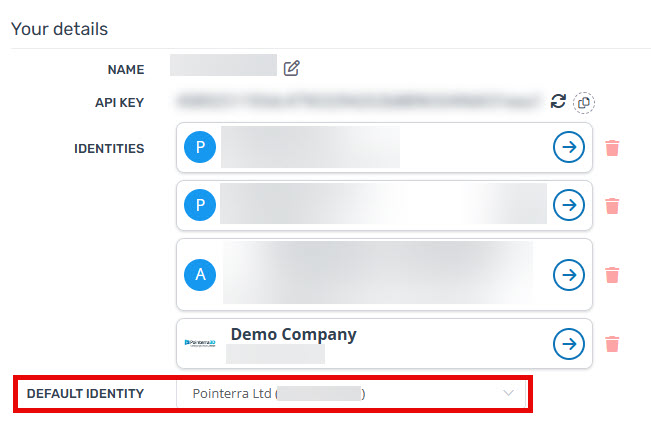Click the edit name pencil icon
The width and height of the screenshot is (651, 422).
291,68
